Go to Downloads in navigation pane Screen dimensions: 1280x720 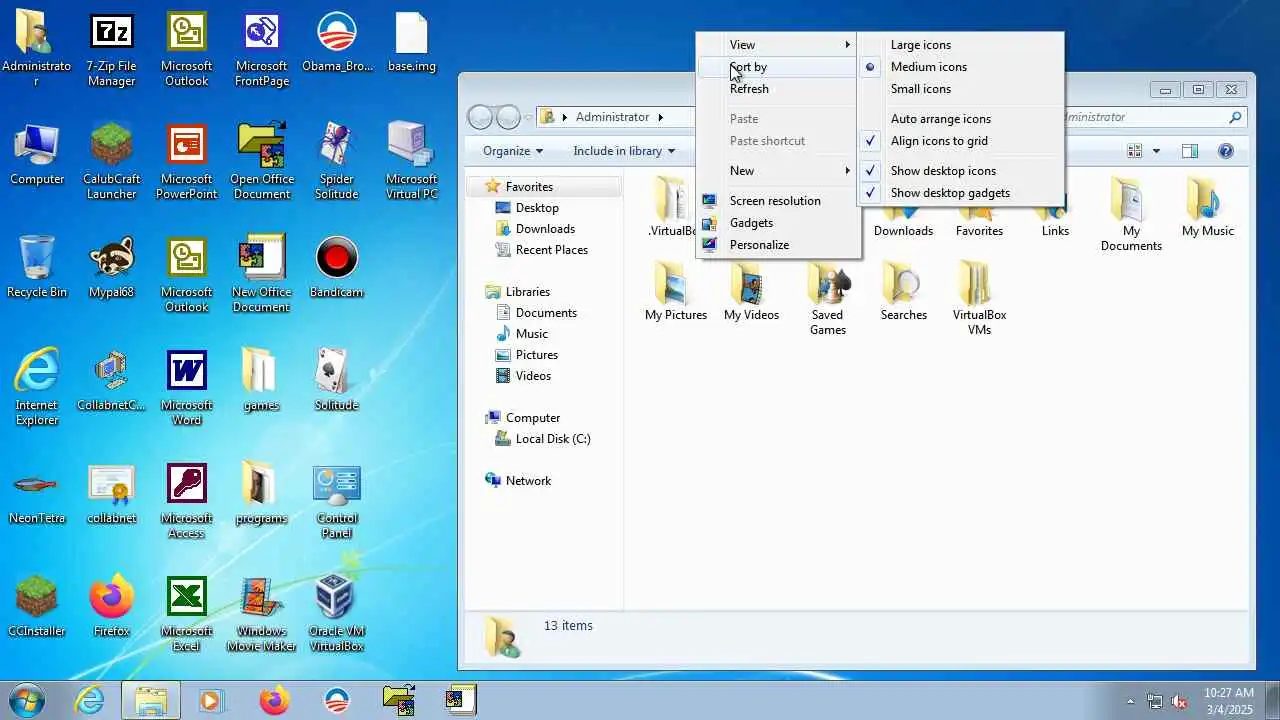[545, 229]
